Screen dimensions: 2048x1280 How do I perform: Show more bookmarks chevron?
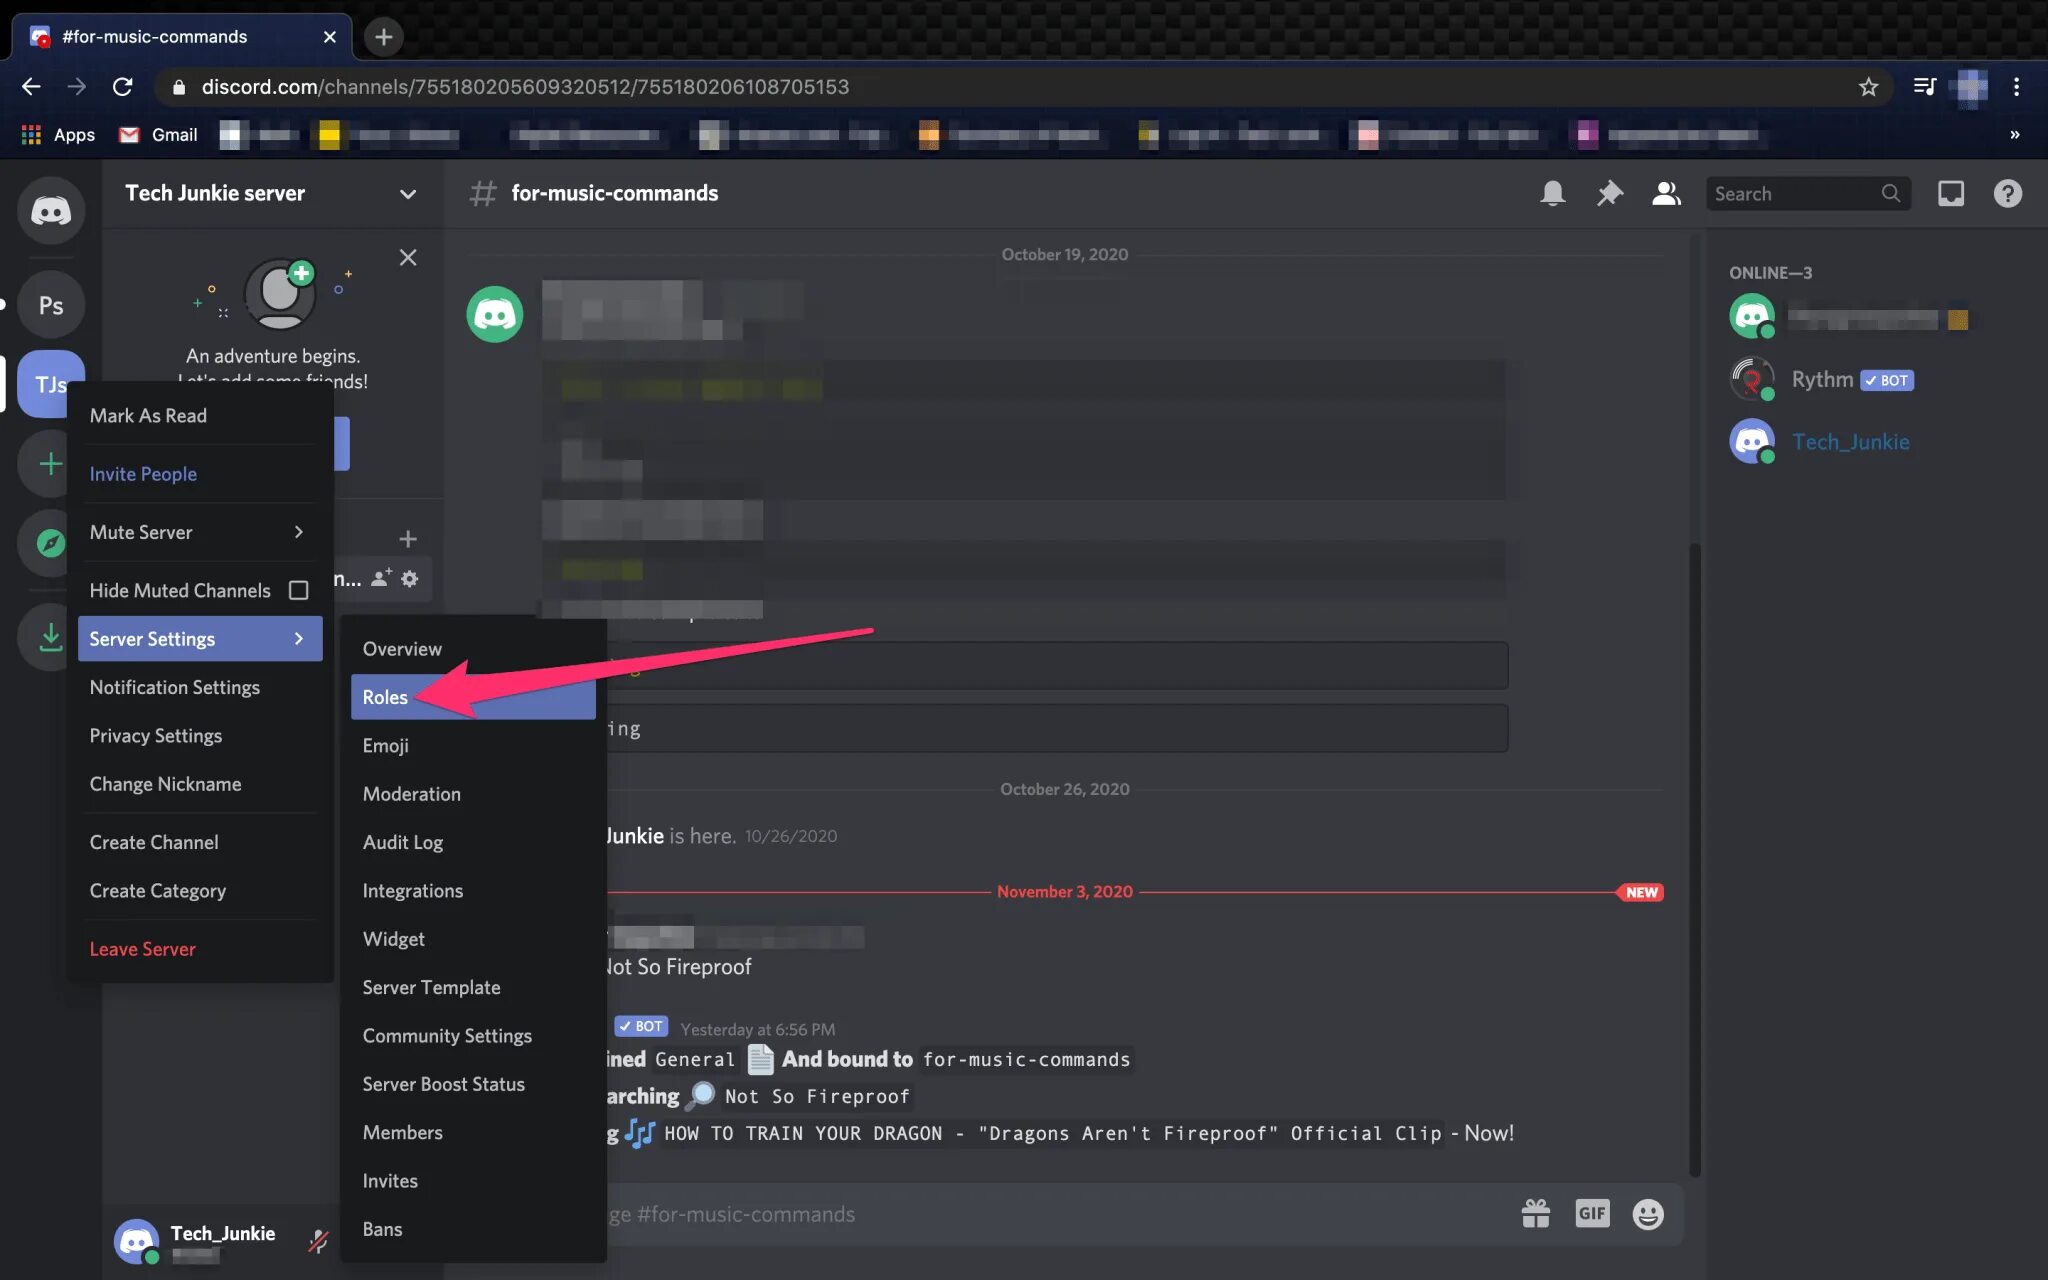pyautogui.click(x=2014, y=134)
